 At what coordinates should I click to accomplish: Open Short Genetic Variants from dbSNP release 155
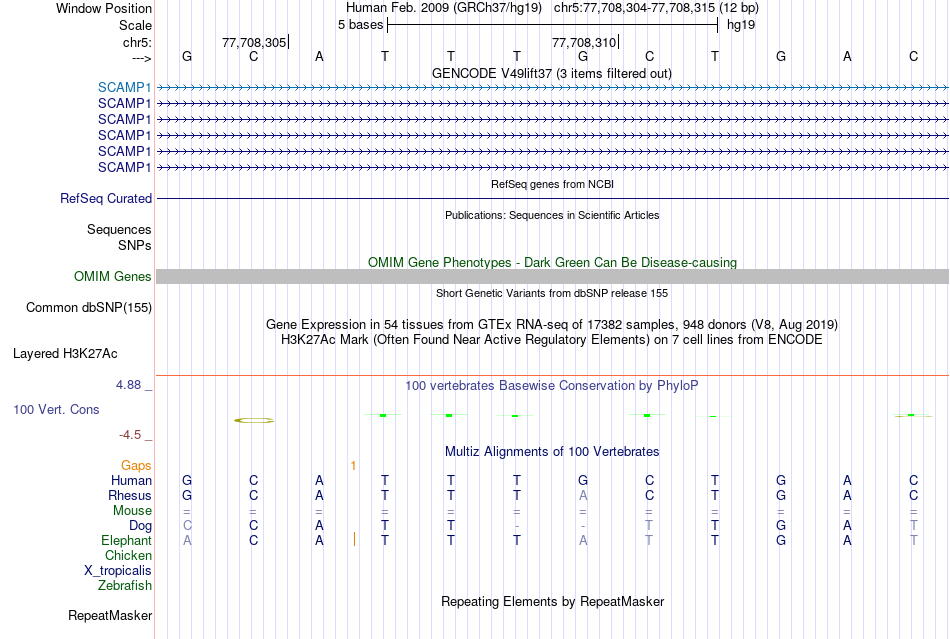(x=552, y=293)
